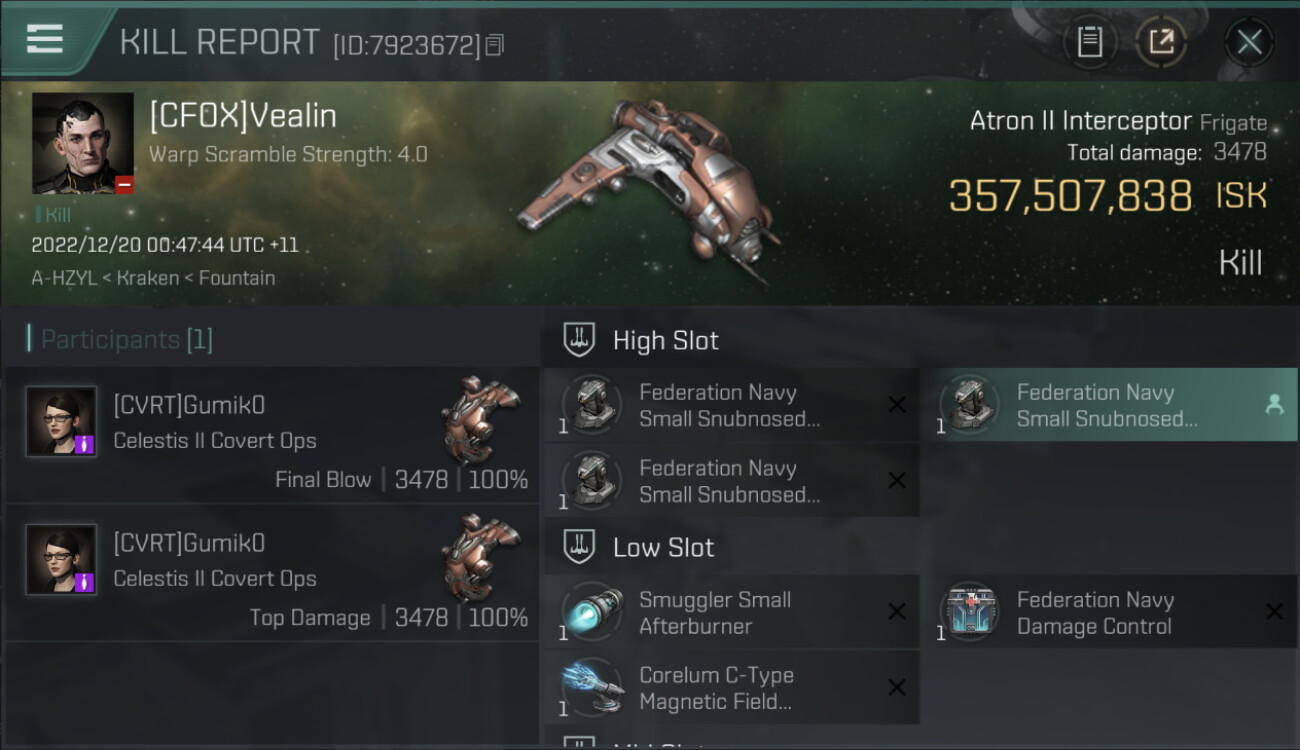Open the hamburger menu in the header
1300x750 pixels.
pyautogui.click(x=45, y=39)
